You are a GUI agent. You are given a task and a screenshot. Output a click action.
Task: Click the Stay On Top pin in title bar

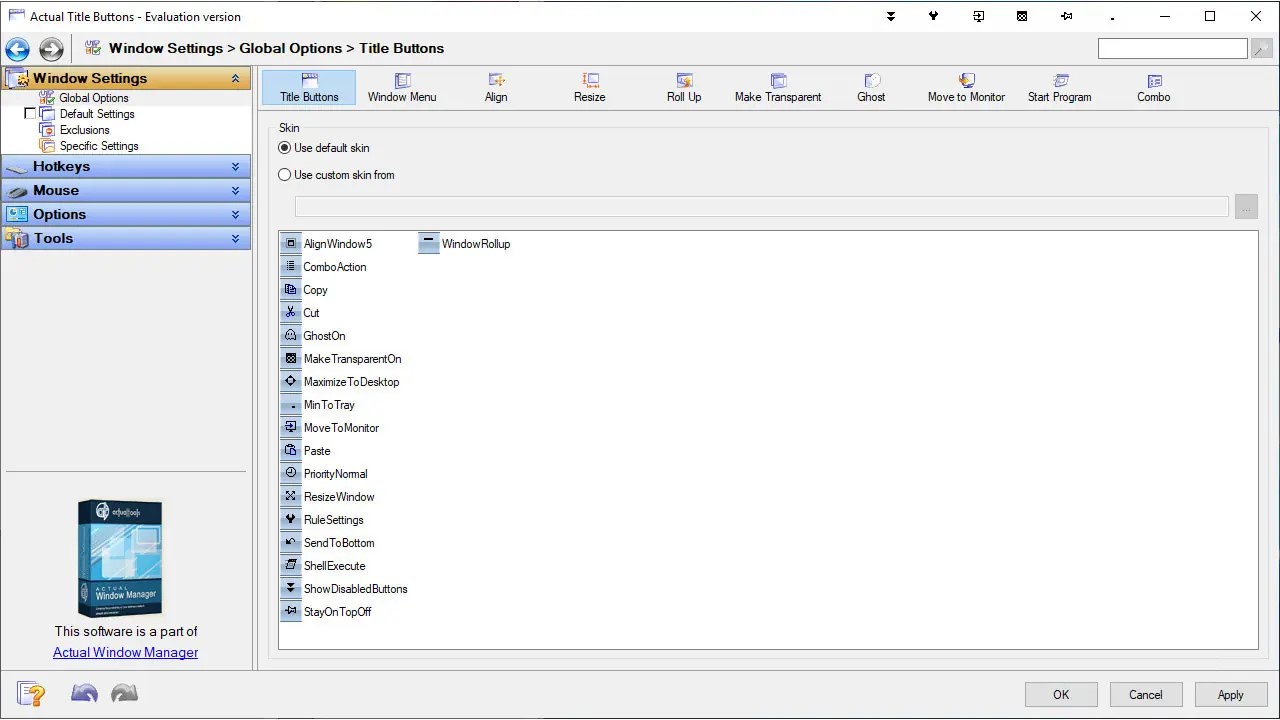pos(1066,16)
